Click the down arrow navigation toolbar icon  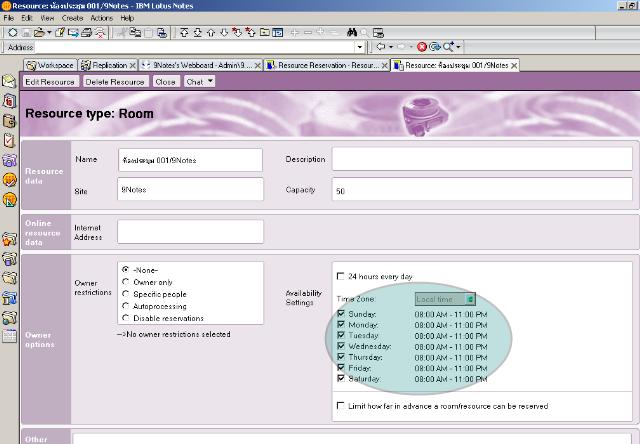point(224,33)
